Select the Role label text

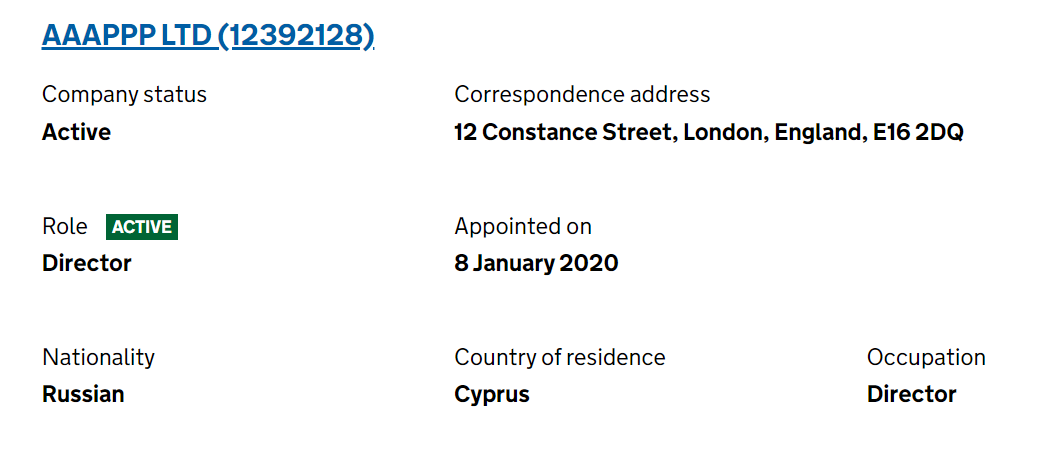pos(65,226)
